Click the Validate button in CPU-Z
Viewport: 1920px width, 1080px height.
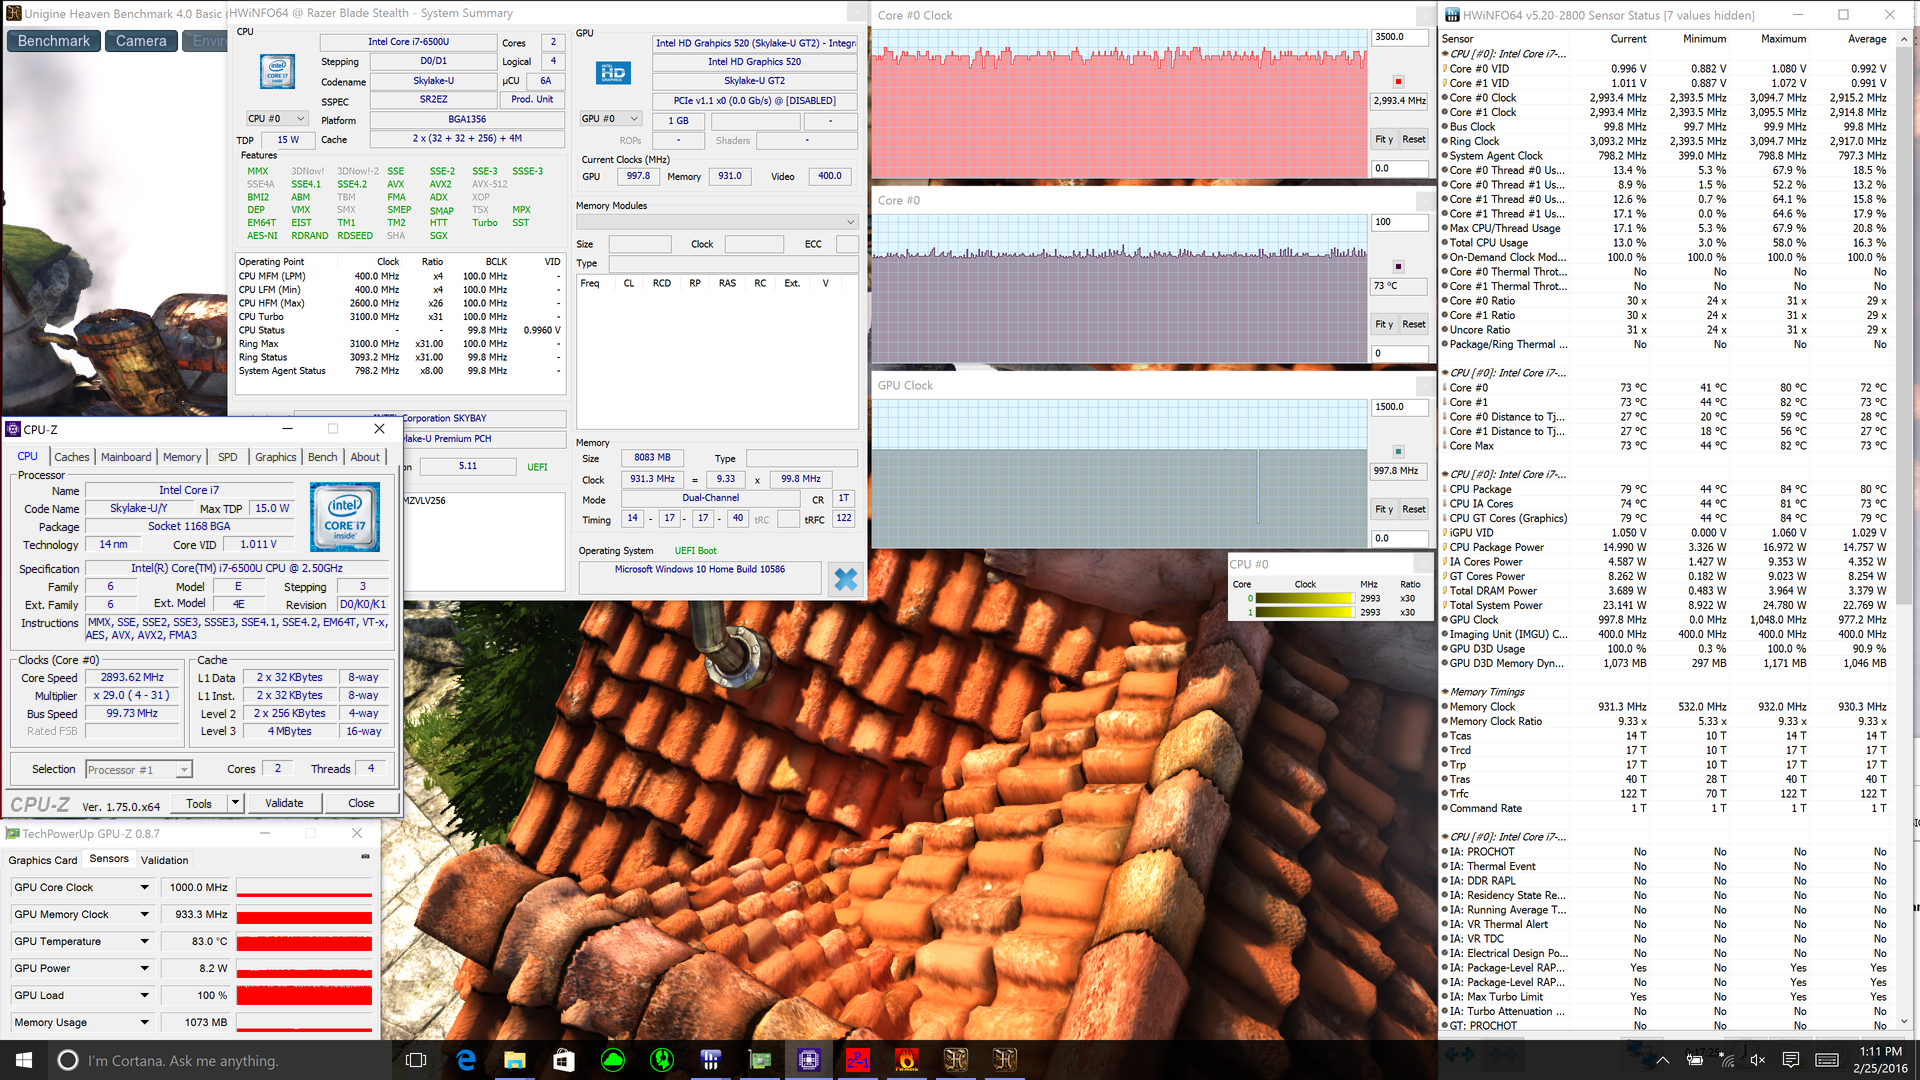pyautogui.click(x=284, y=803)
